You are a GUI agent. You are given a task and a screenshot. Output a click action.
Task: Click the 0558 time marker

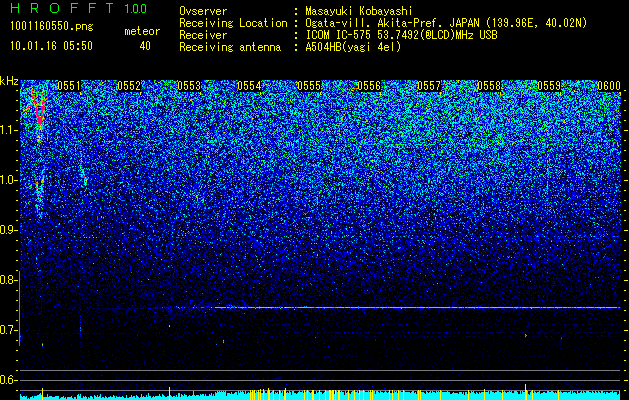489,86
